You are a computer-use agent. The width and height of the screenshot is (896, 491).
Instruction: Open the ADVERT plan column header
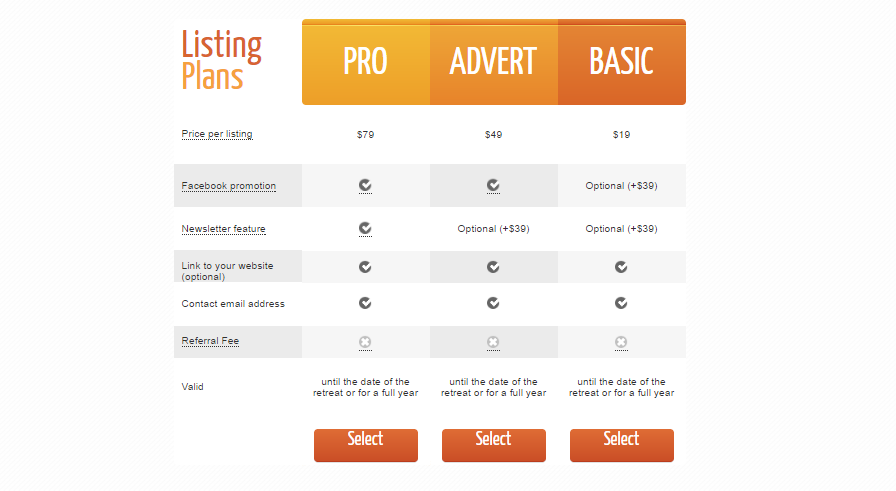tap(494, 62)
